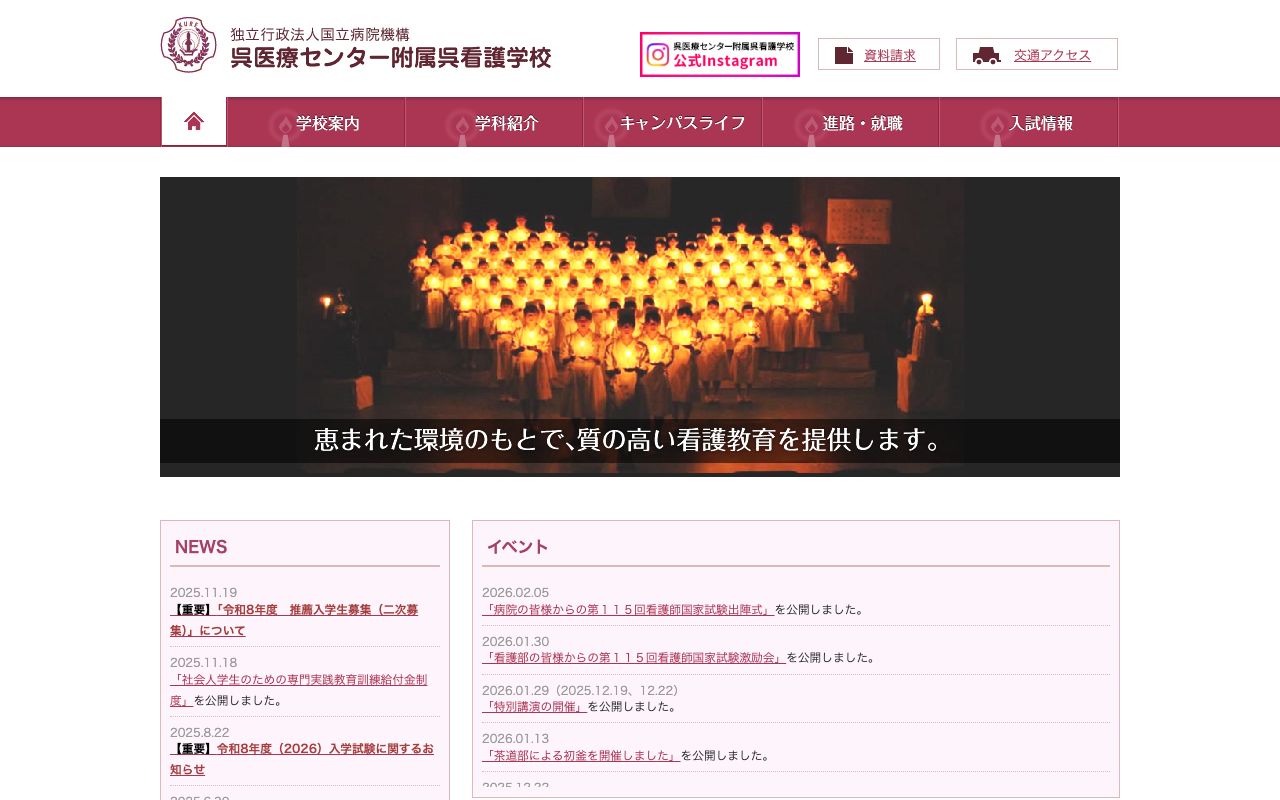Click the document icon beside 資料請求
1280x800 pixels.
844,54
